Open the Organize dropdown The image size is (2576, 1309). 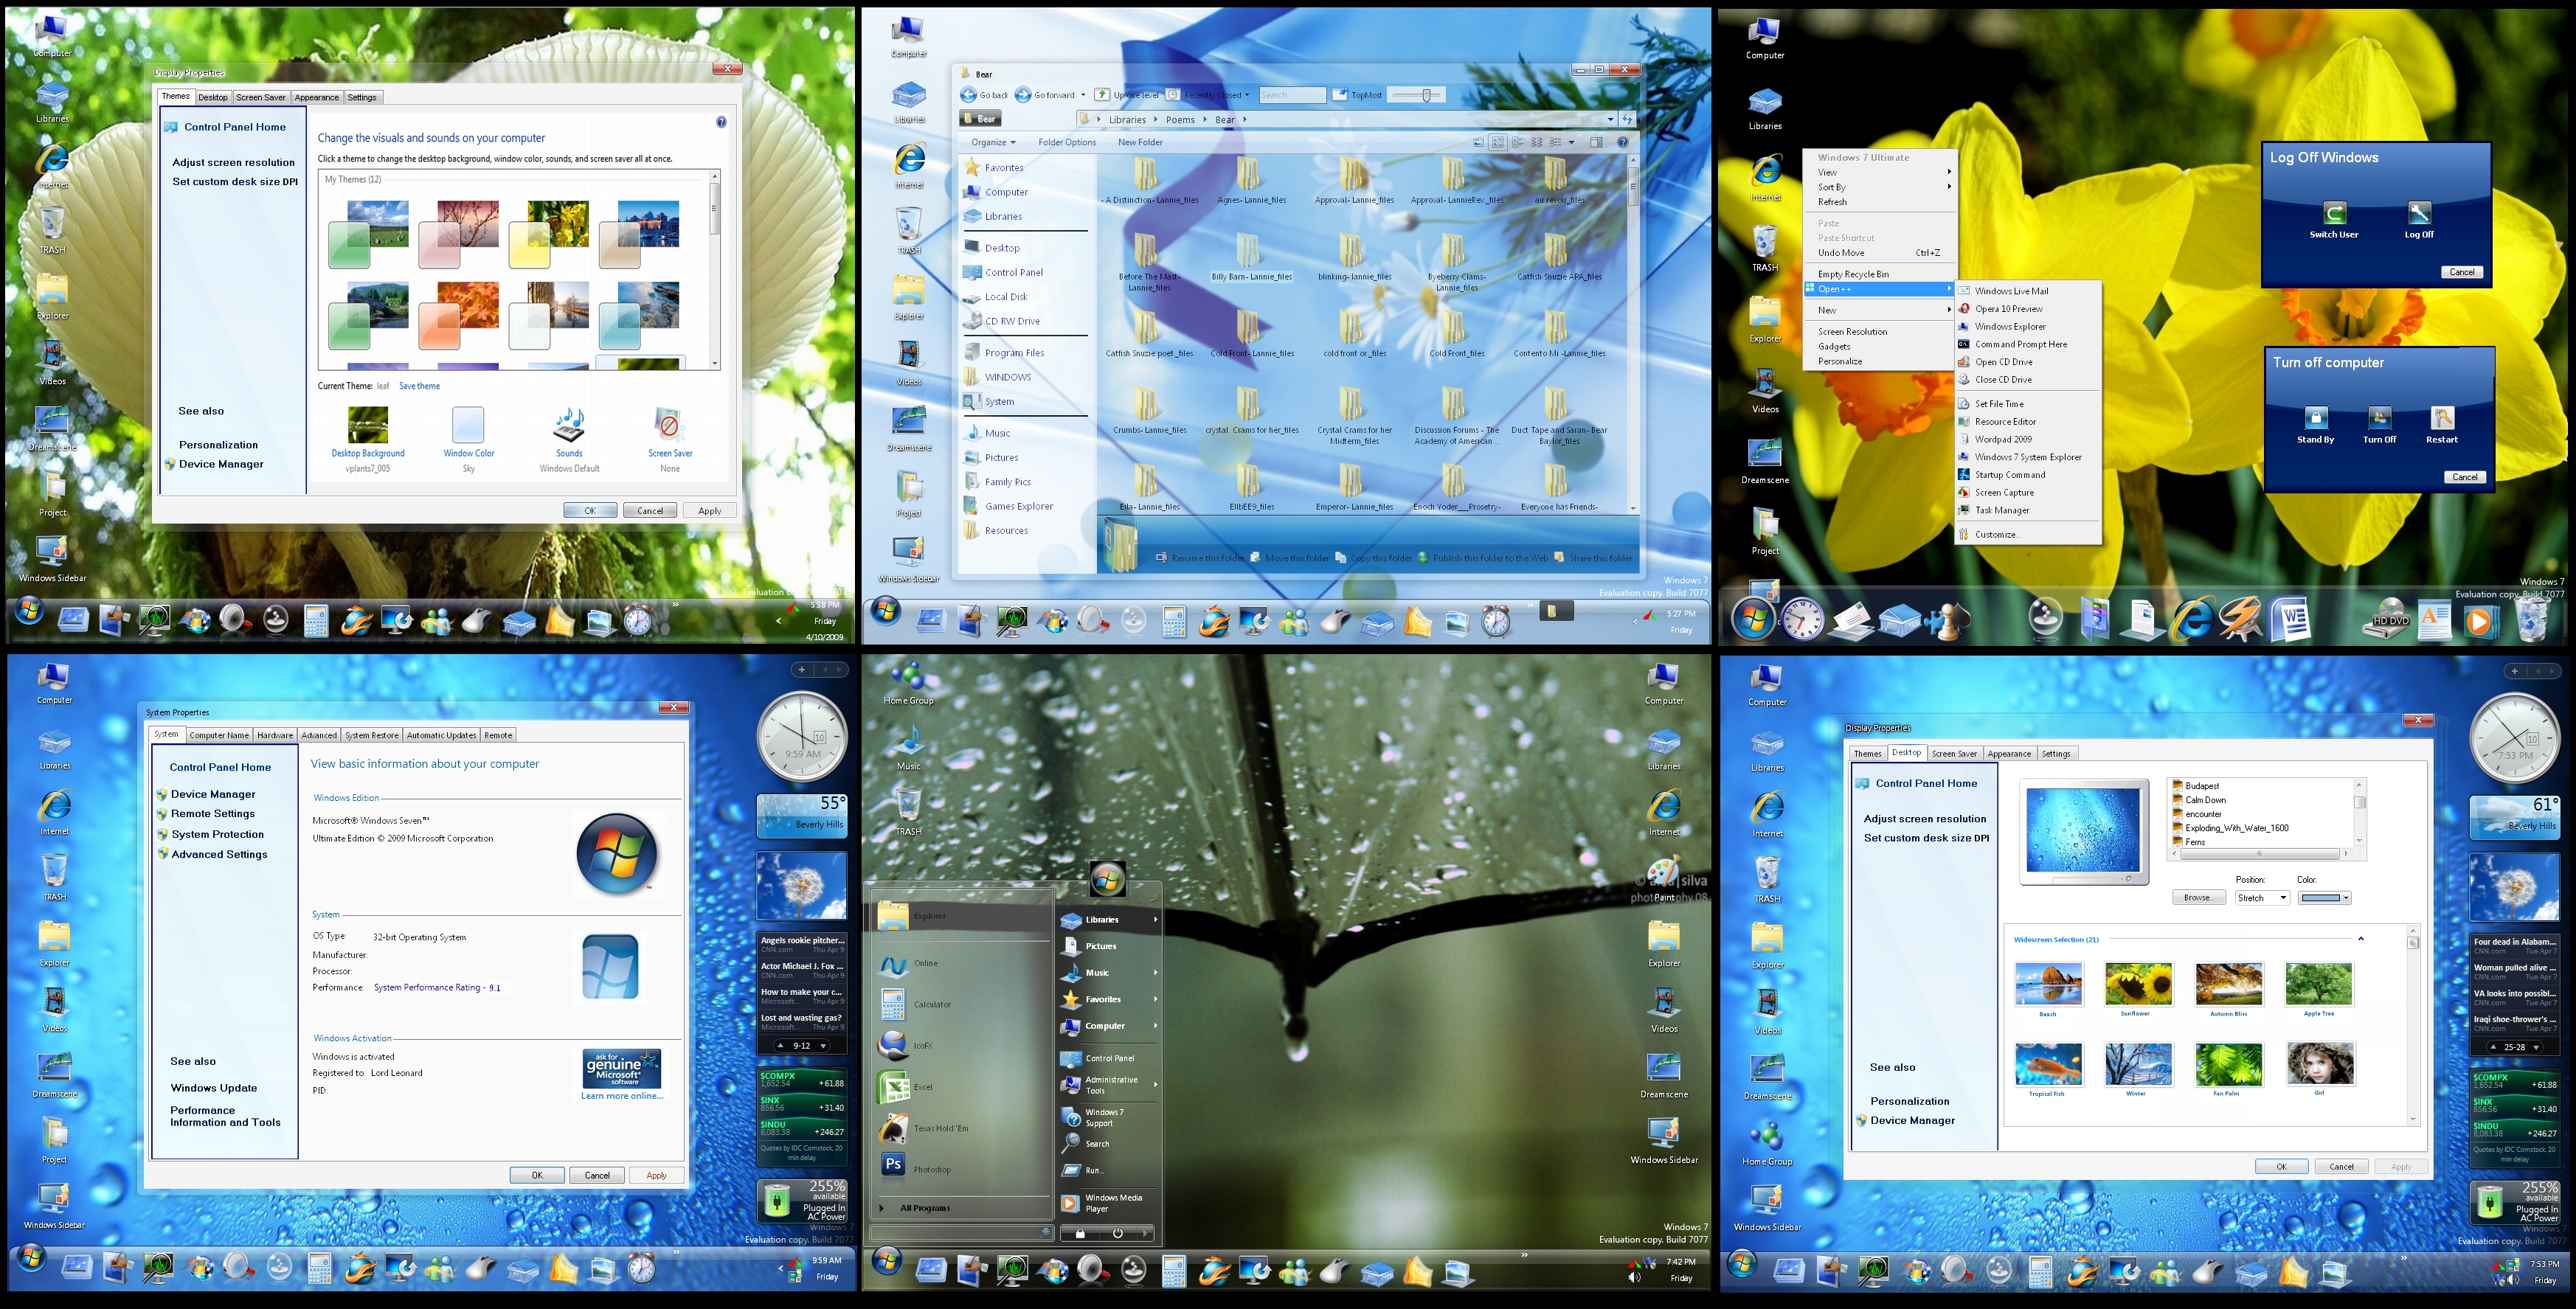(993, 142)
